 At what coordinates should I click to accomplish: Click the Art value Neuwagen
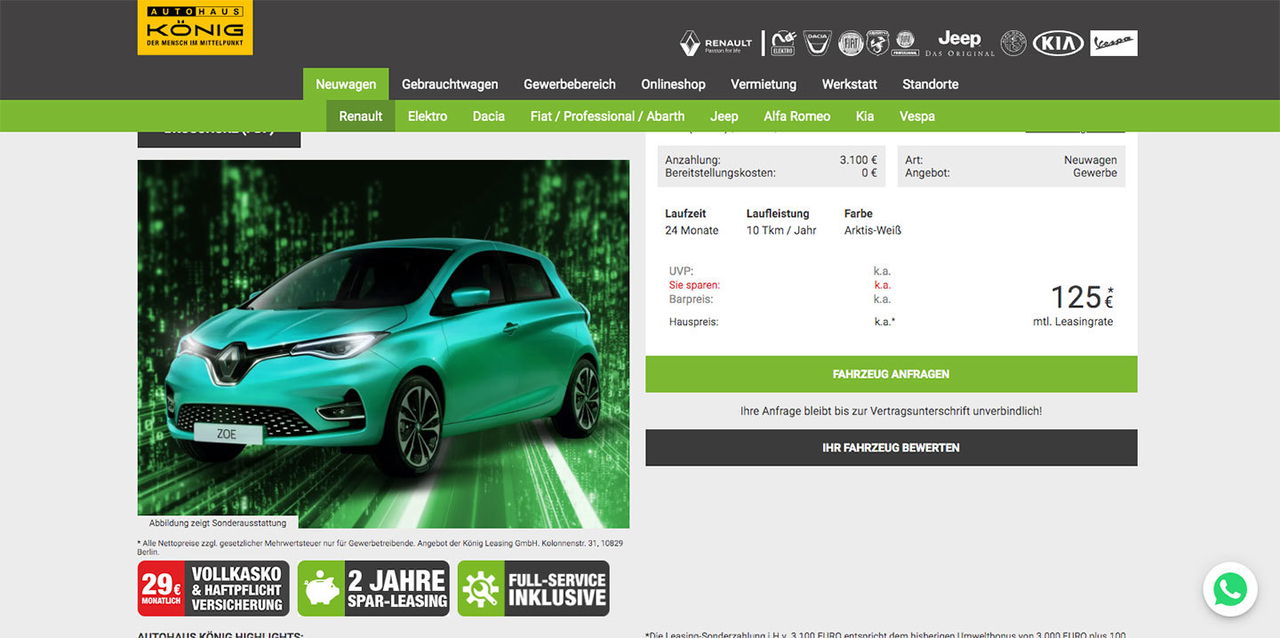(1090, 160)
